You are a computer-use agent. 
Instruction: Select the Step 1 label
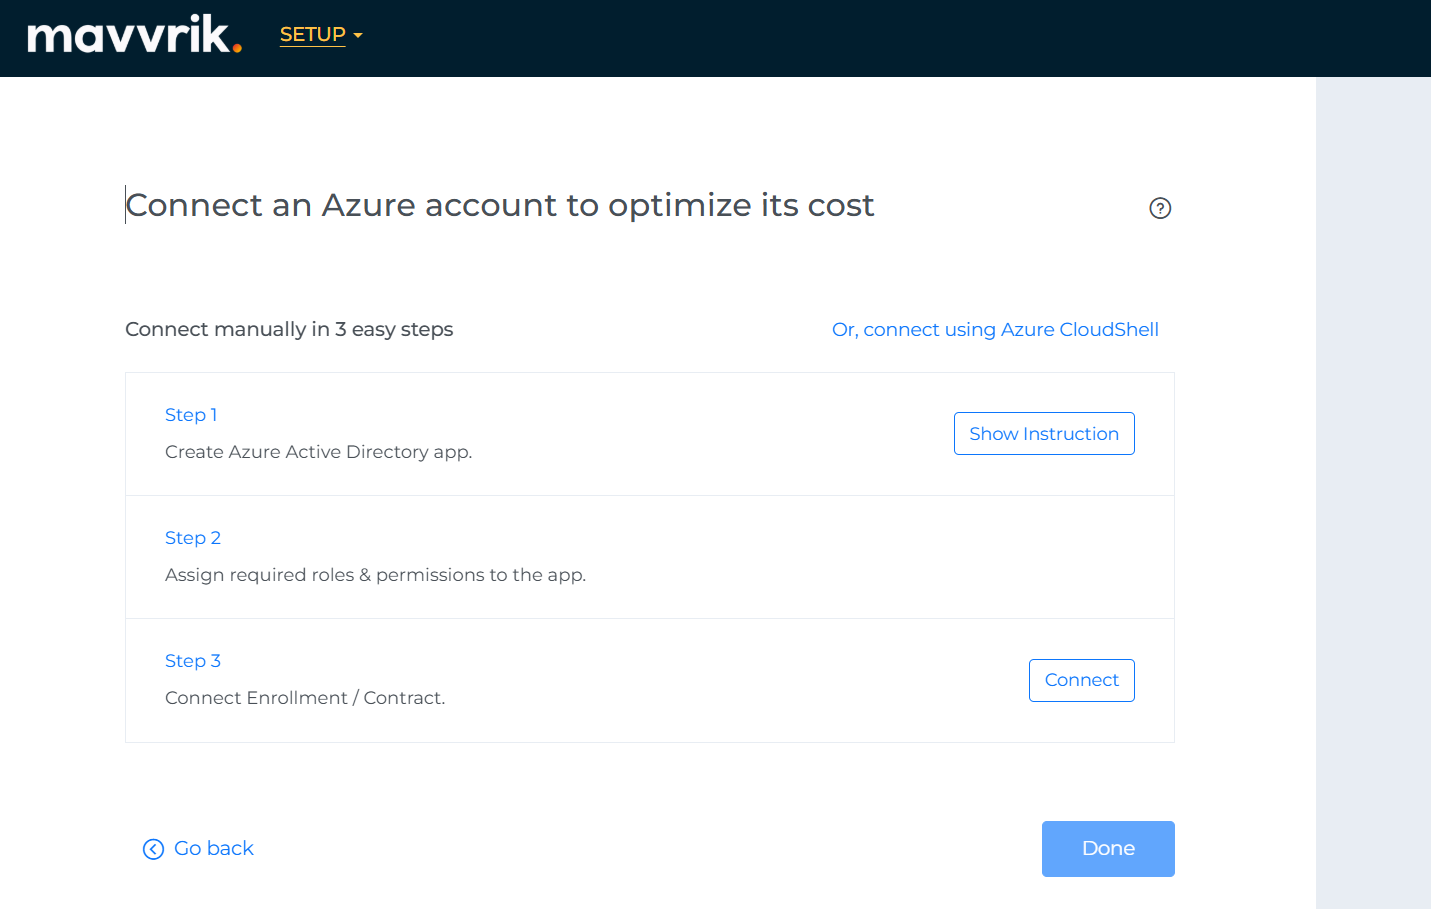pyautogui.click(x=191, y=415)
